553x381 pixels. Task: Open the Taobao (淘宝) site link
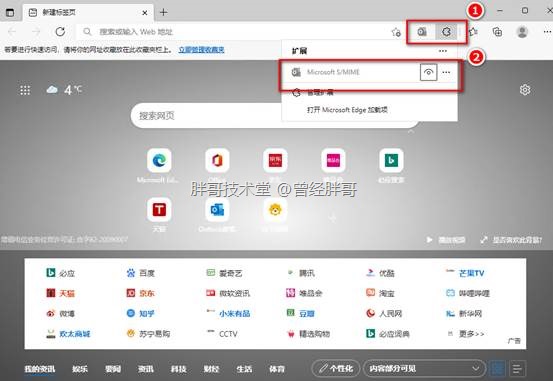point(380,293)
